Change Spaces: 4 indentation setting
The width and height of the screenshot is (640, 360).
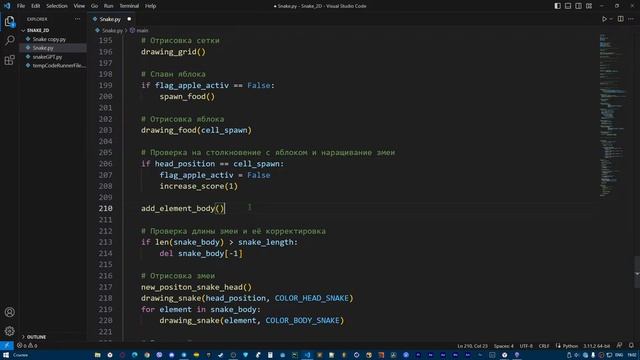(x=504, y=345)
